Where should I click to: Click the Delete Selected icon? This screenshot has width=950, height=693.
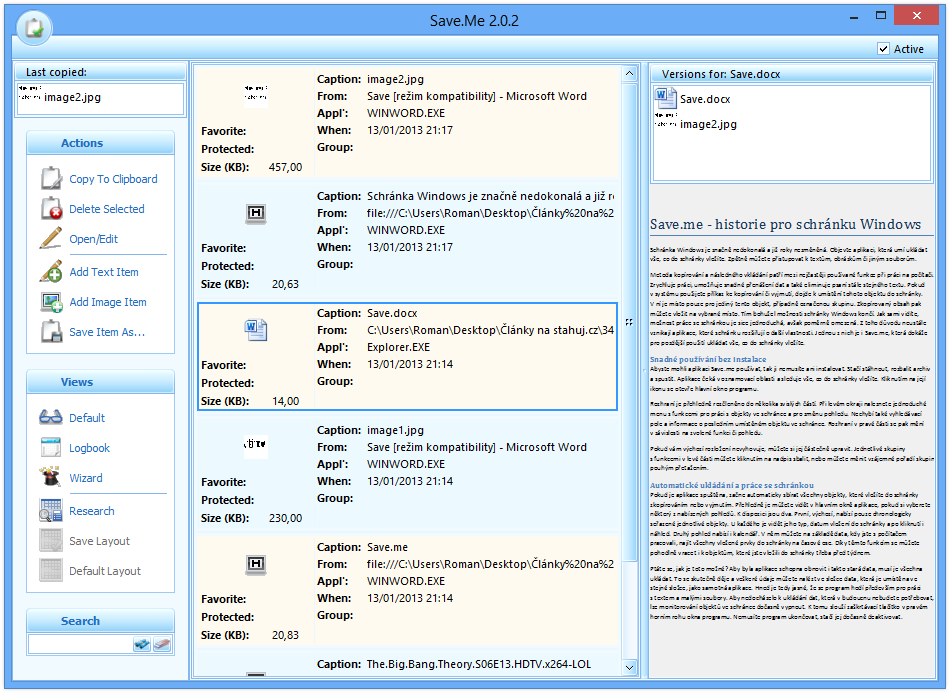(51, 208)
